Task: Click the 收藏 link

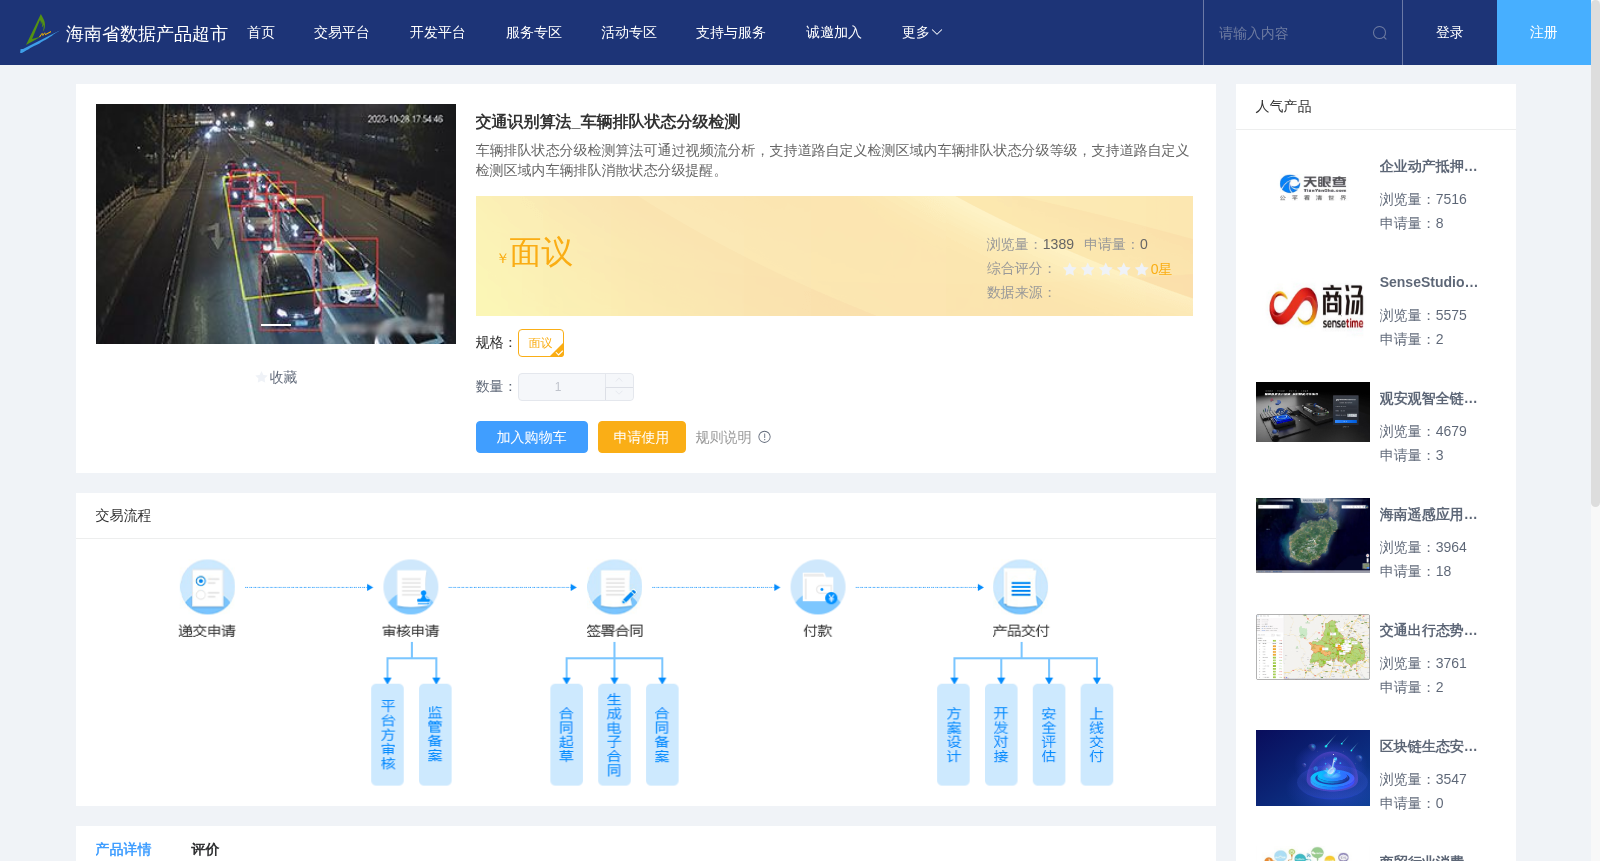Action: pos(283,378)
